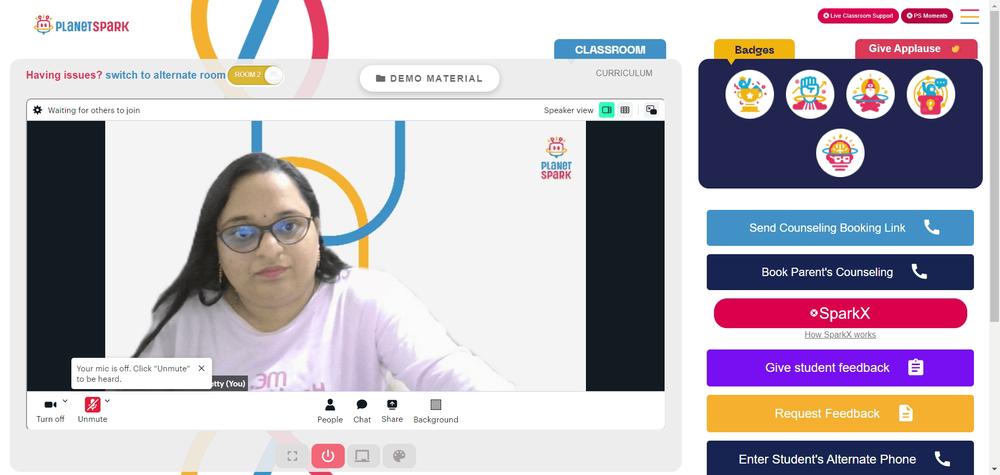Viewport: 1000px width, 475px height.
Task: Open the Chat panel
Action: [x=362, y=411]
